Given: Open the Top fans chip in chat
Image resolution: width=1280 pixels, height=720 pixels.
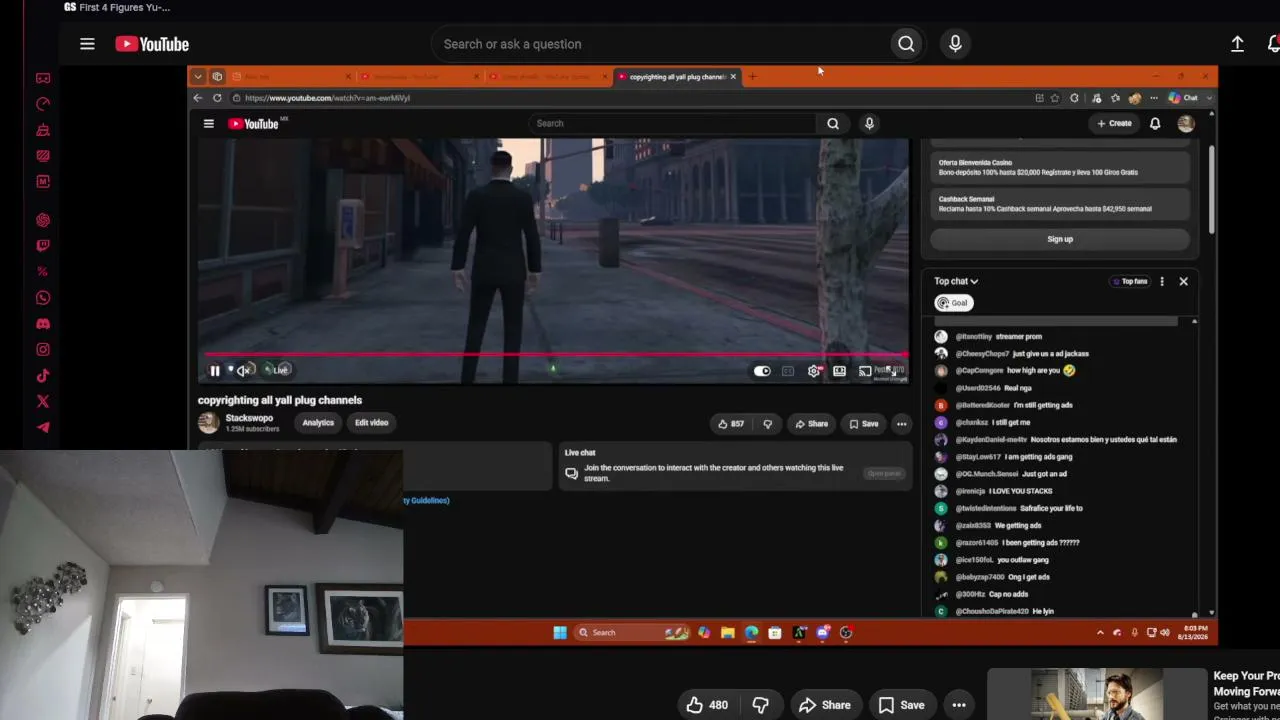Looking at the screenshot, I should pos(1129,282).
